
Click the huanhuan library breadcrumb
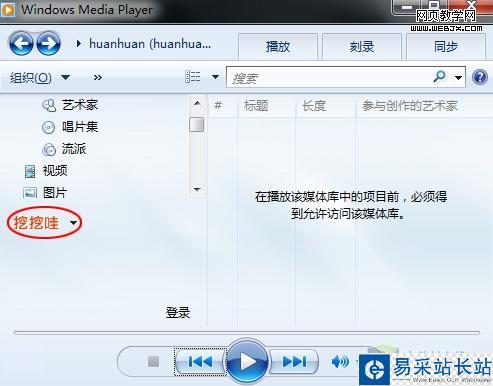(150, 44)
